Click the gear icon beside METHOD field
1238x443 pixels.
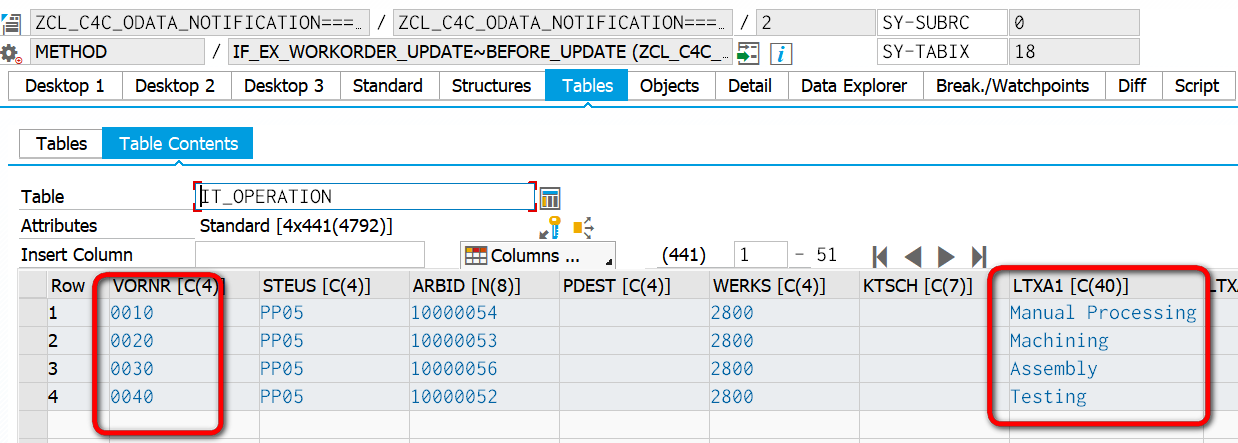tap(11, 53)
